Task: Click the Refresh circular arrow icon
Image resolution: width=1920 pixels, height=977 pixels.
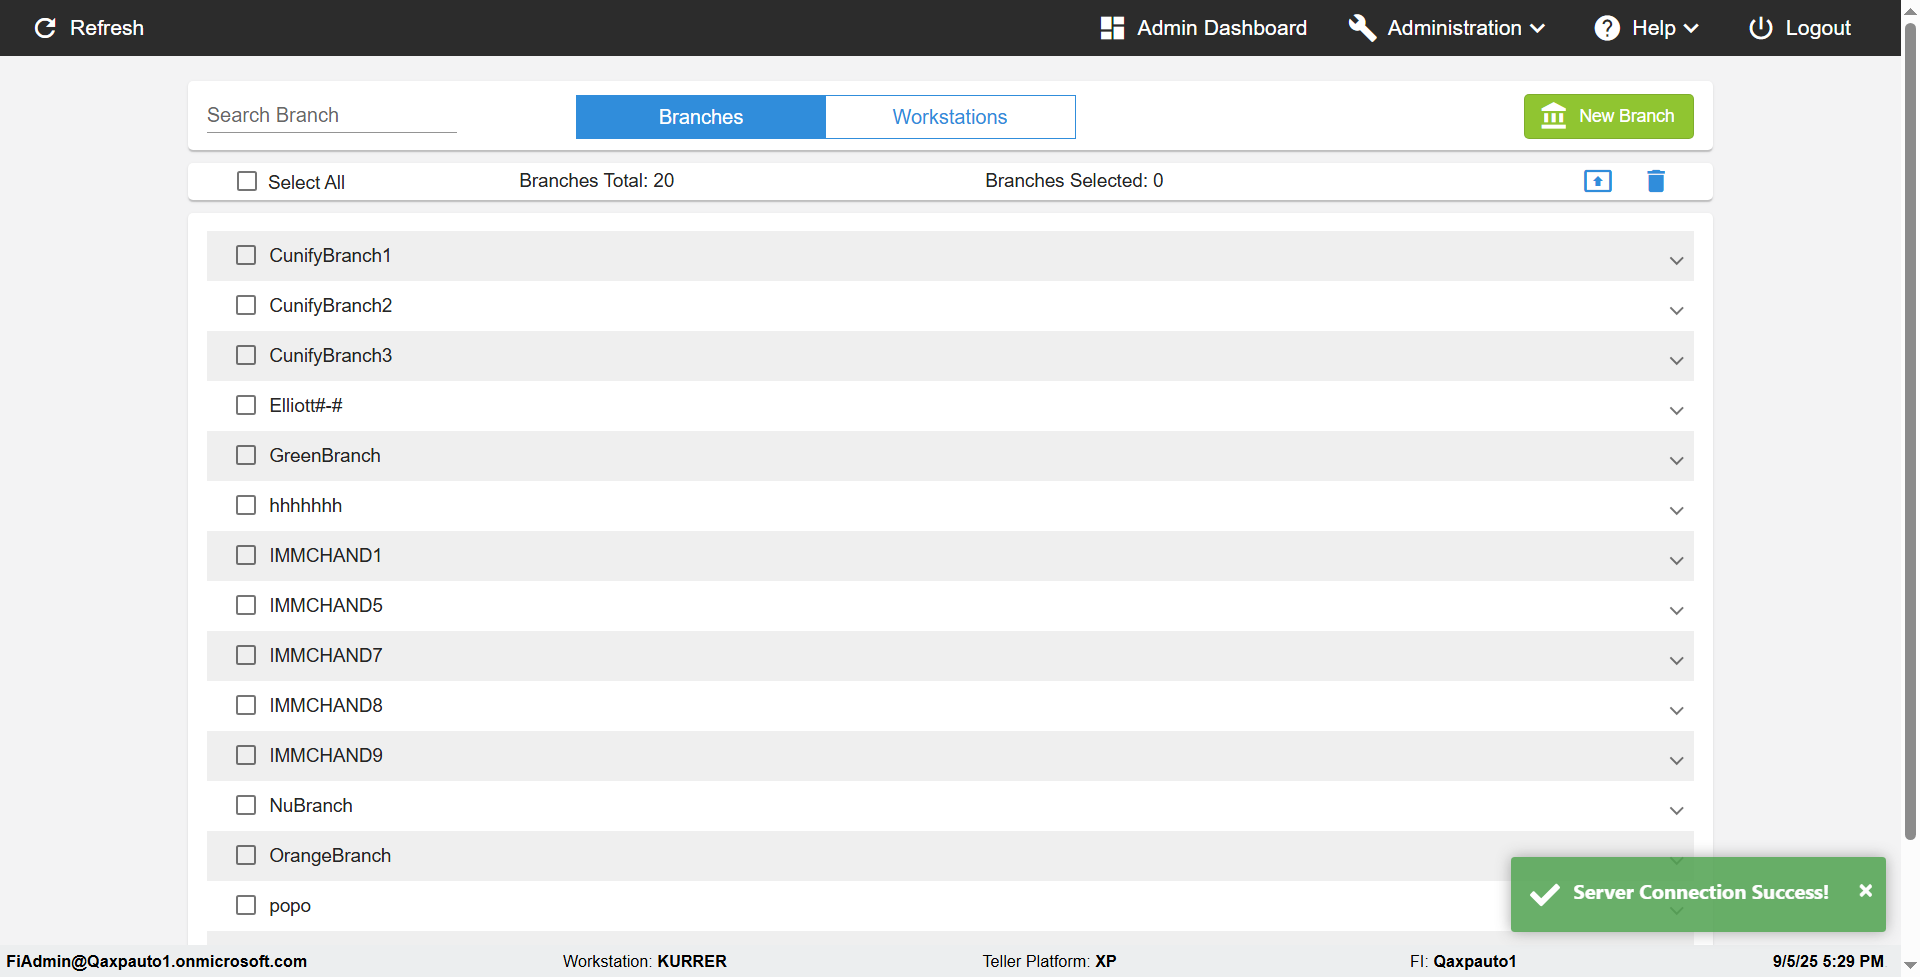Action: click(45, 28)
